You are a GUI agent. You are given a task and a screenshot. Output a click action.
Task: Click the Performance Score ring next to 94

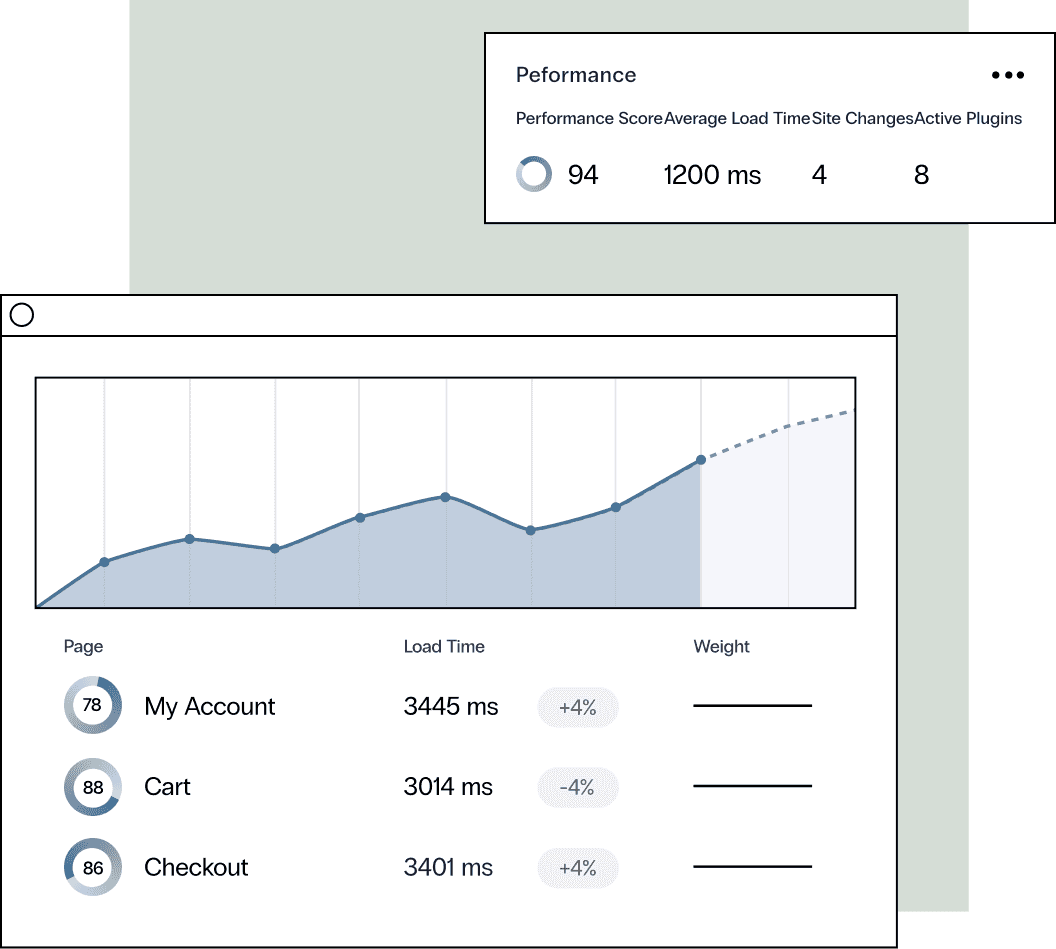click(534, 174)
